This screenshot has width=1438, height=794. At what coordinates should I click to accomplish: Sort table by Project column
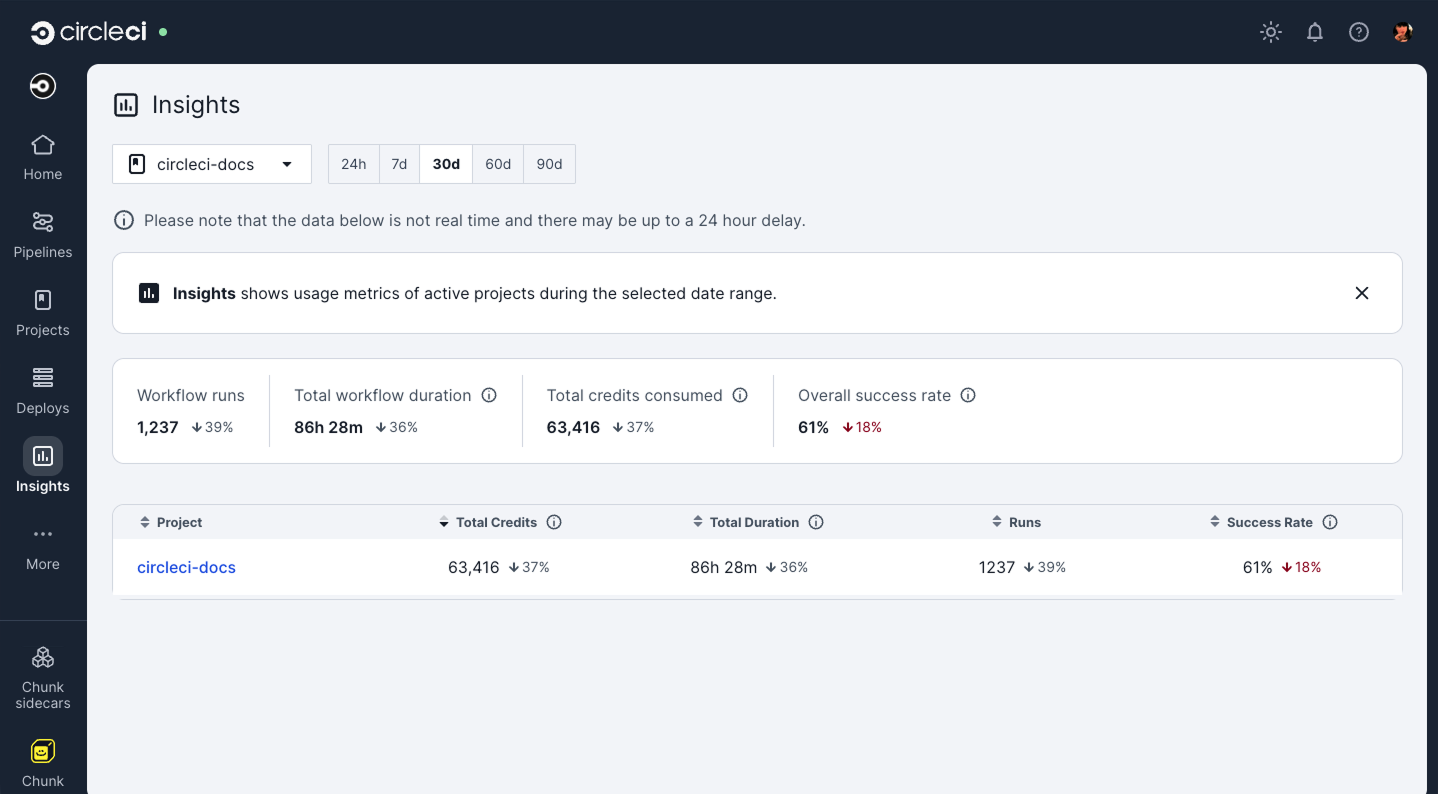coord(171,522)
